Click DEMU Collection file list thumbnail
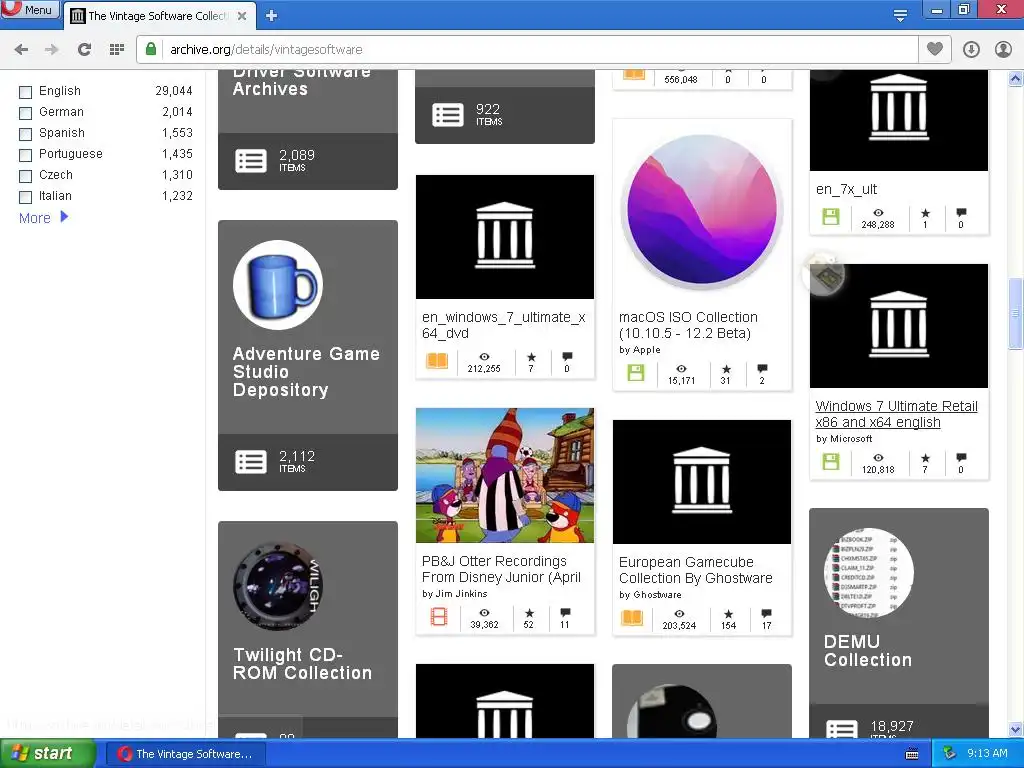 (x=869, y=573)
